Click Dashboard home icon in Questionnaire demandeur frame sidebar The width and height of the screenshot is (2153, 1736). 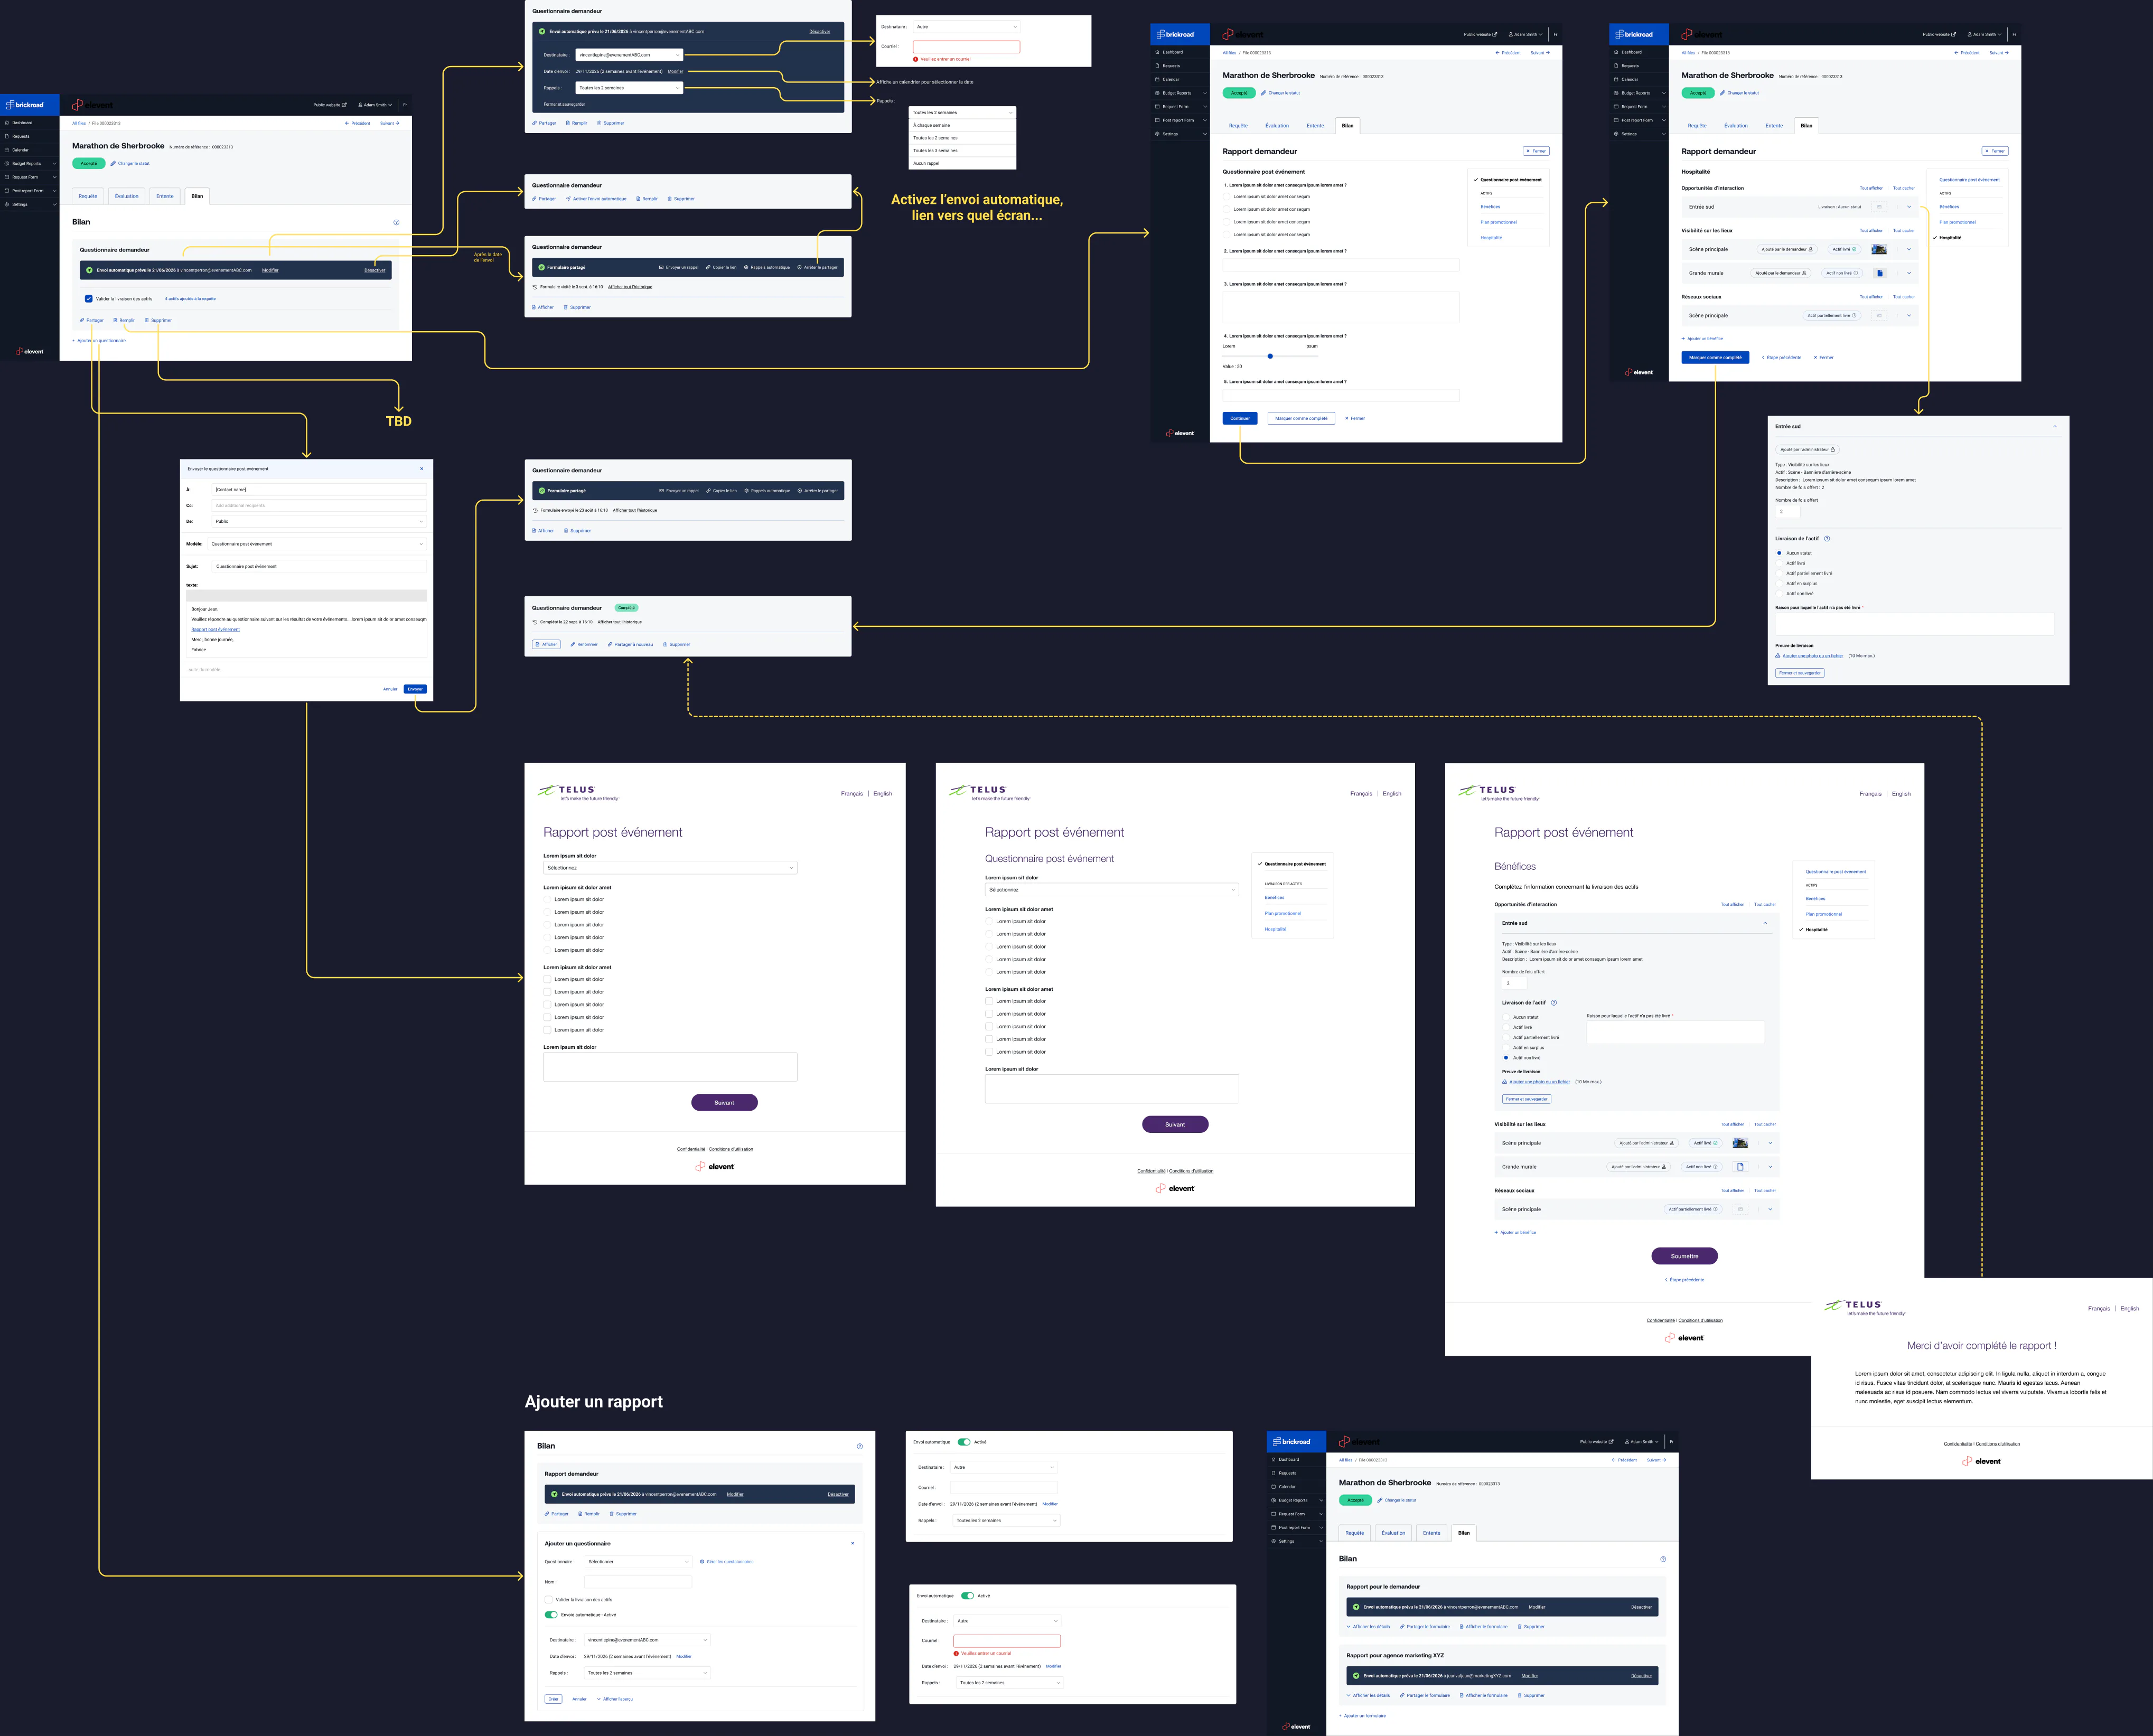click(x=8, y=123)
